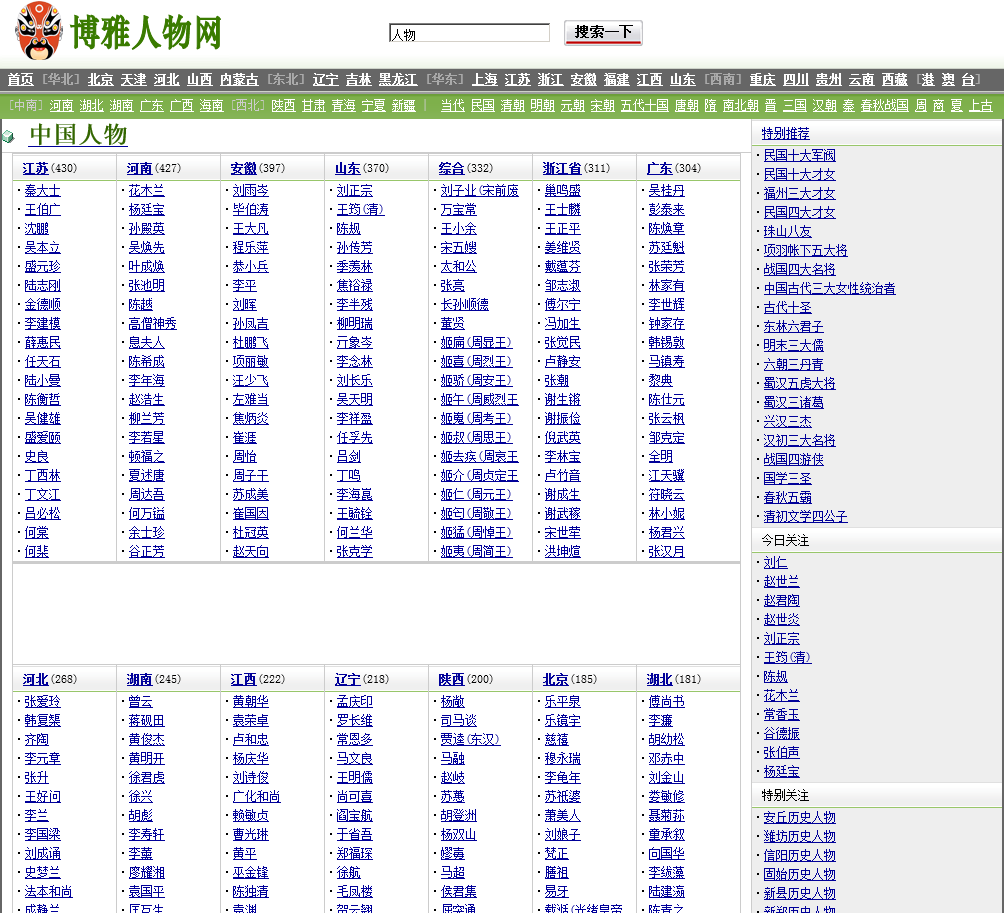Focus the search input field containing 人物

[469, 33]
